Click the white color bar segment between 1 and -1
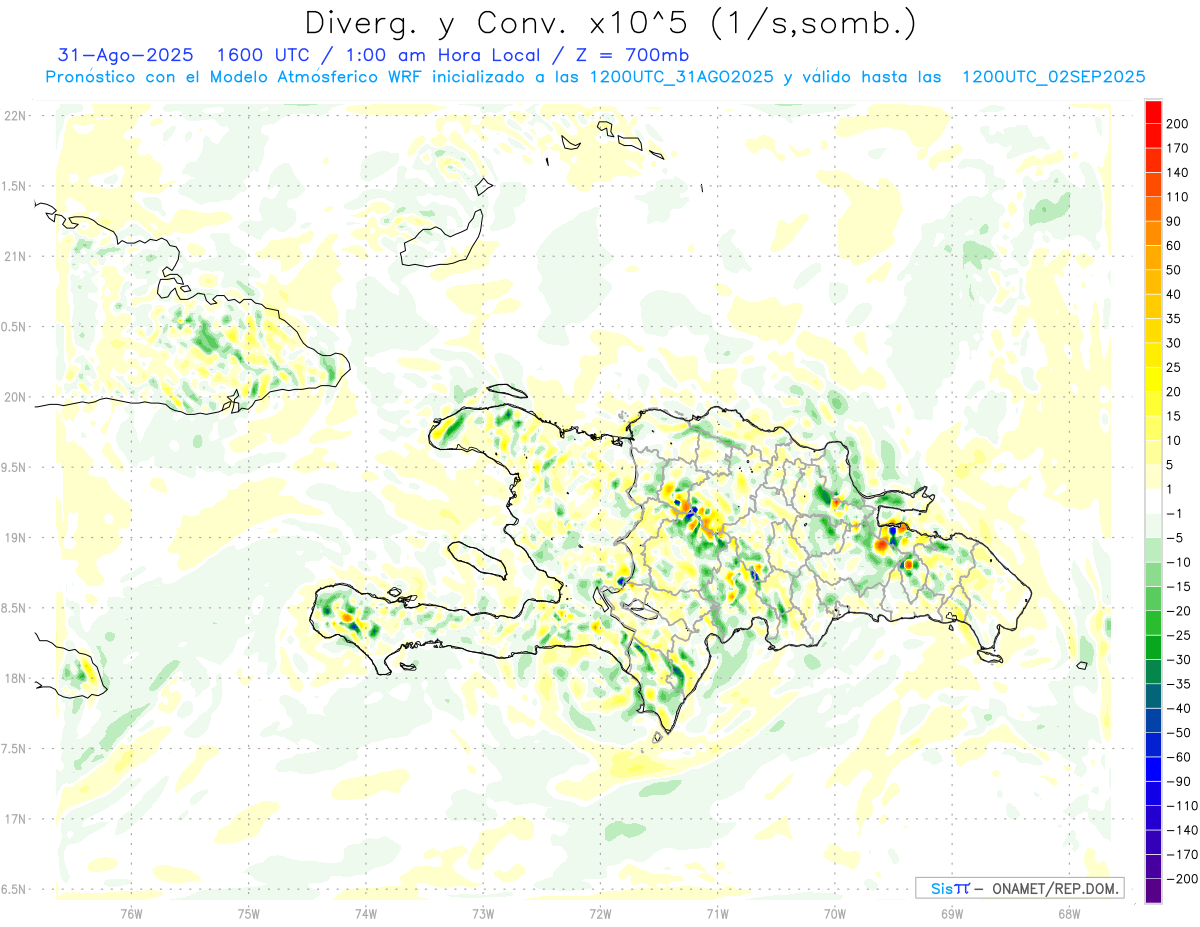This screenshot has height=927, width=1200. [x=1154, y=502]
